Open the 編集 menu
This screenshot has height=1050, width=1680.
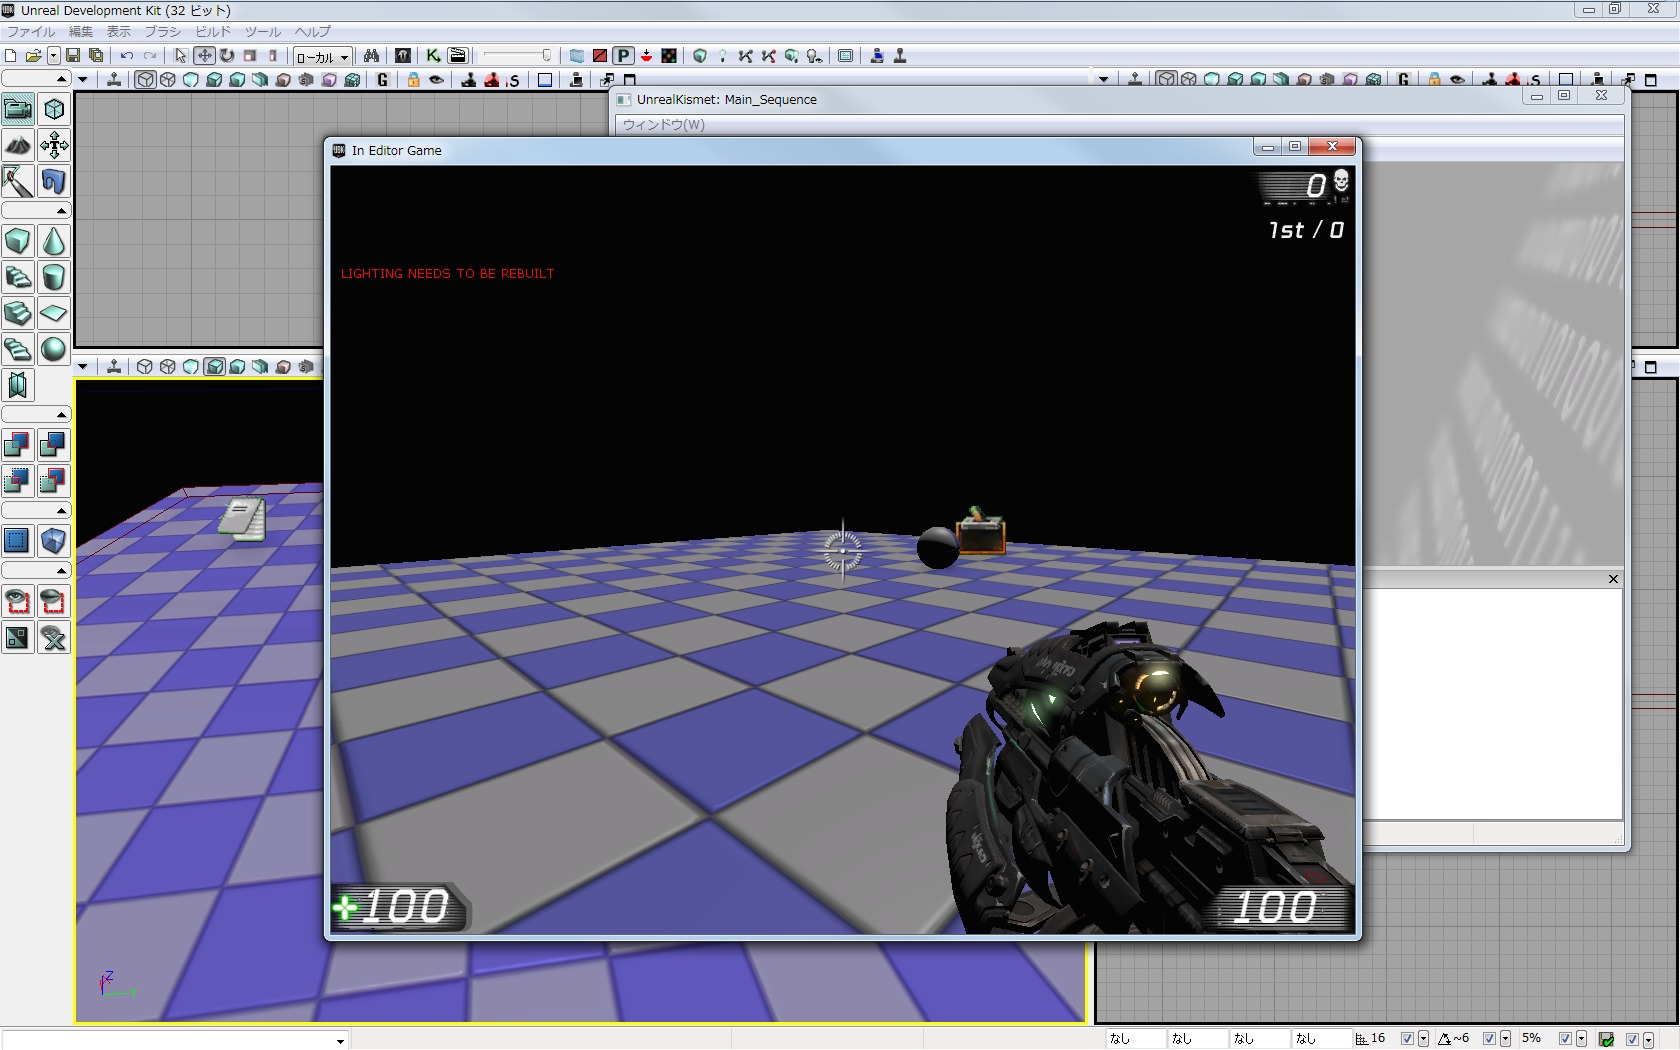[81, 32]
